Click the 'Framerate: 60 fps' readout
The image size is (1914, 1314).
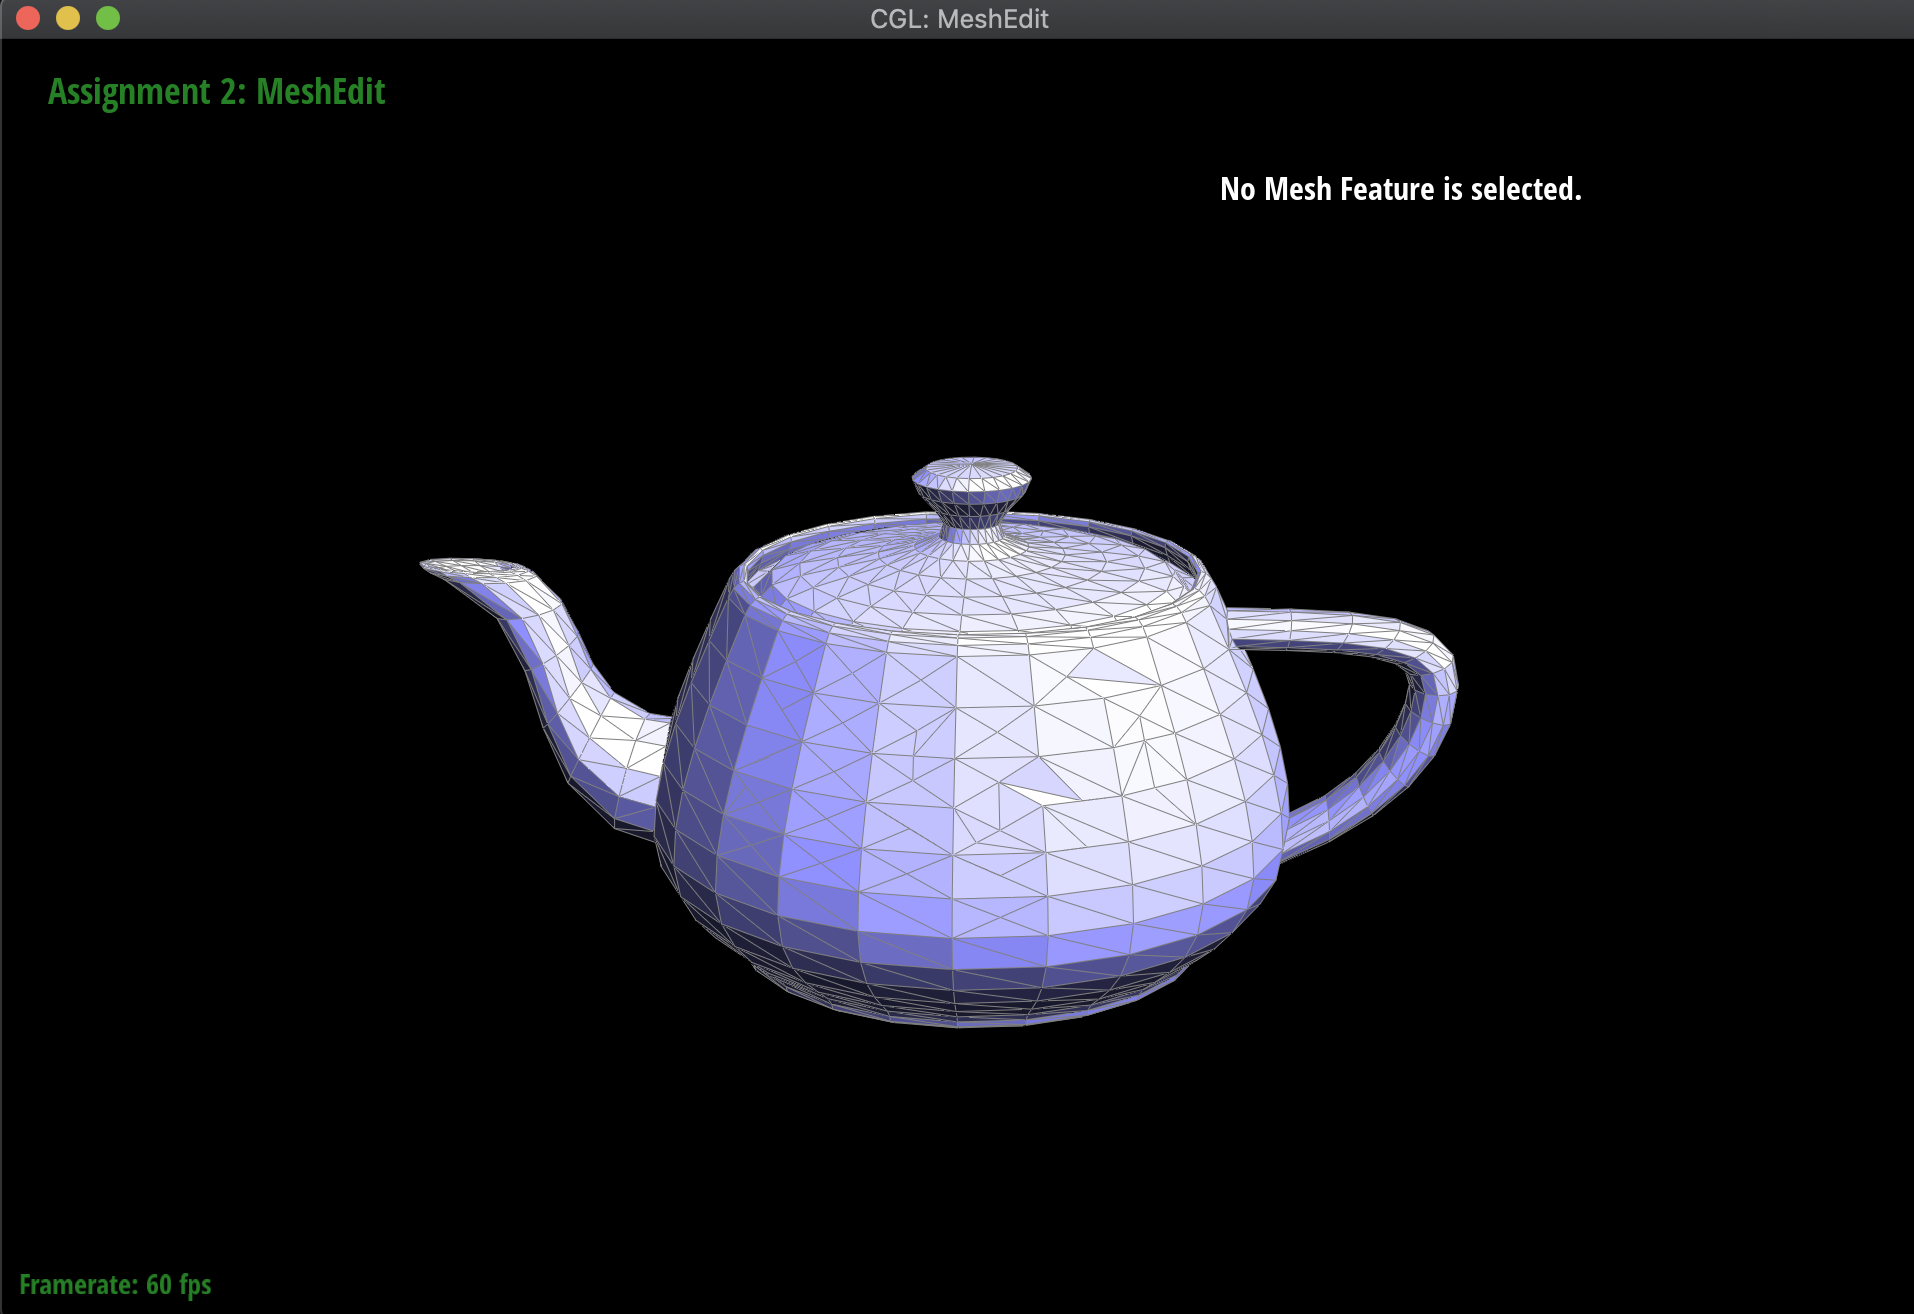click(115, 1284)
